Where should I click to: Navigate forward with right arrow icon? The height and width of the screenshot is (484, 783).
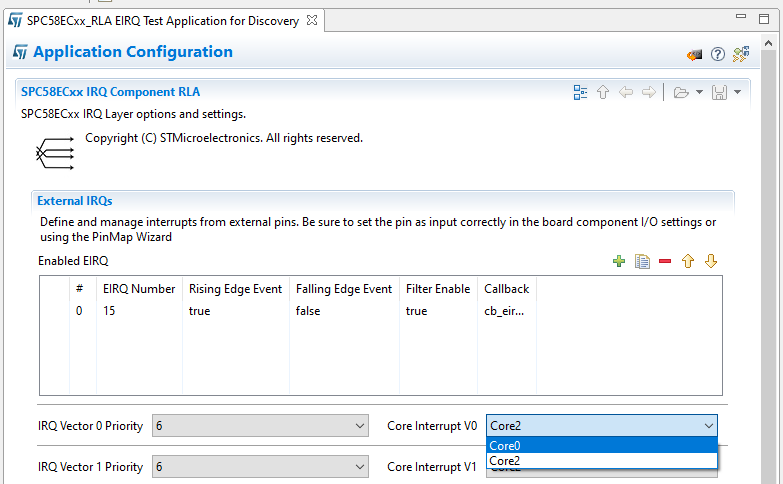click(x=649, y=92)
